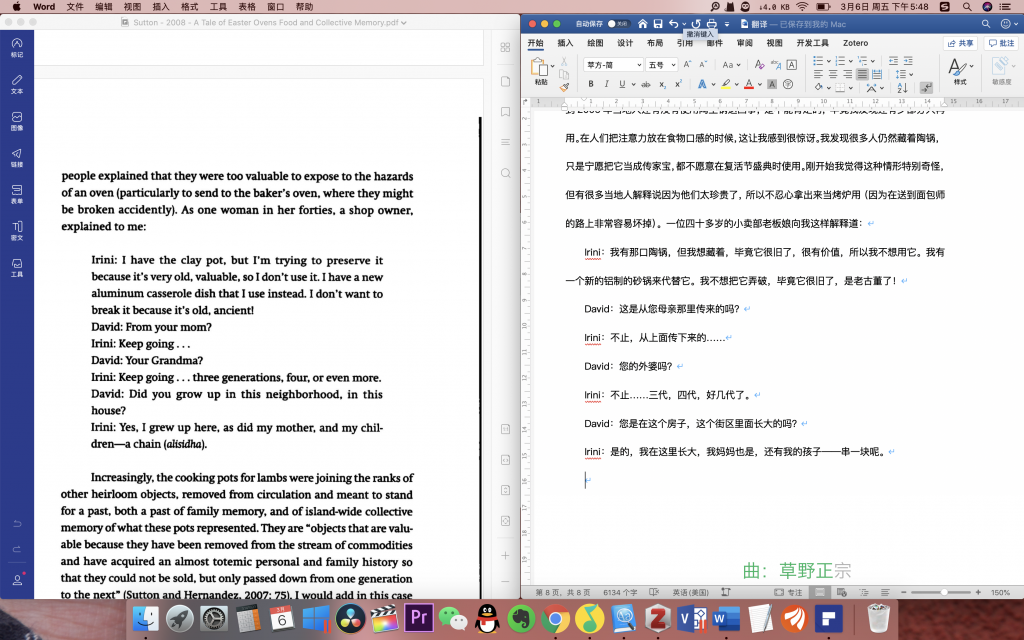Image resolution: width=1024 pixels, height=640 pixels.
Task: Expand the font size dropdown 五号
Action: click(x=661, y=65)
